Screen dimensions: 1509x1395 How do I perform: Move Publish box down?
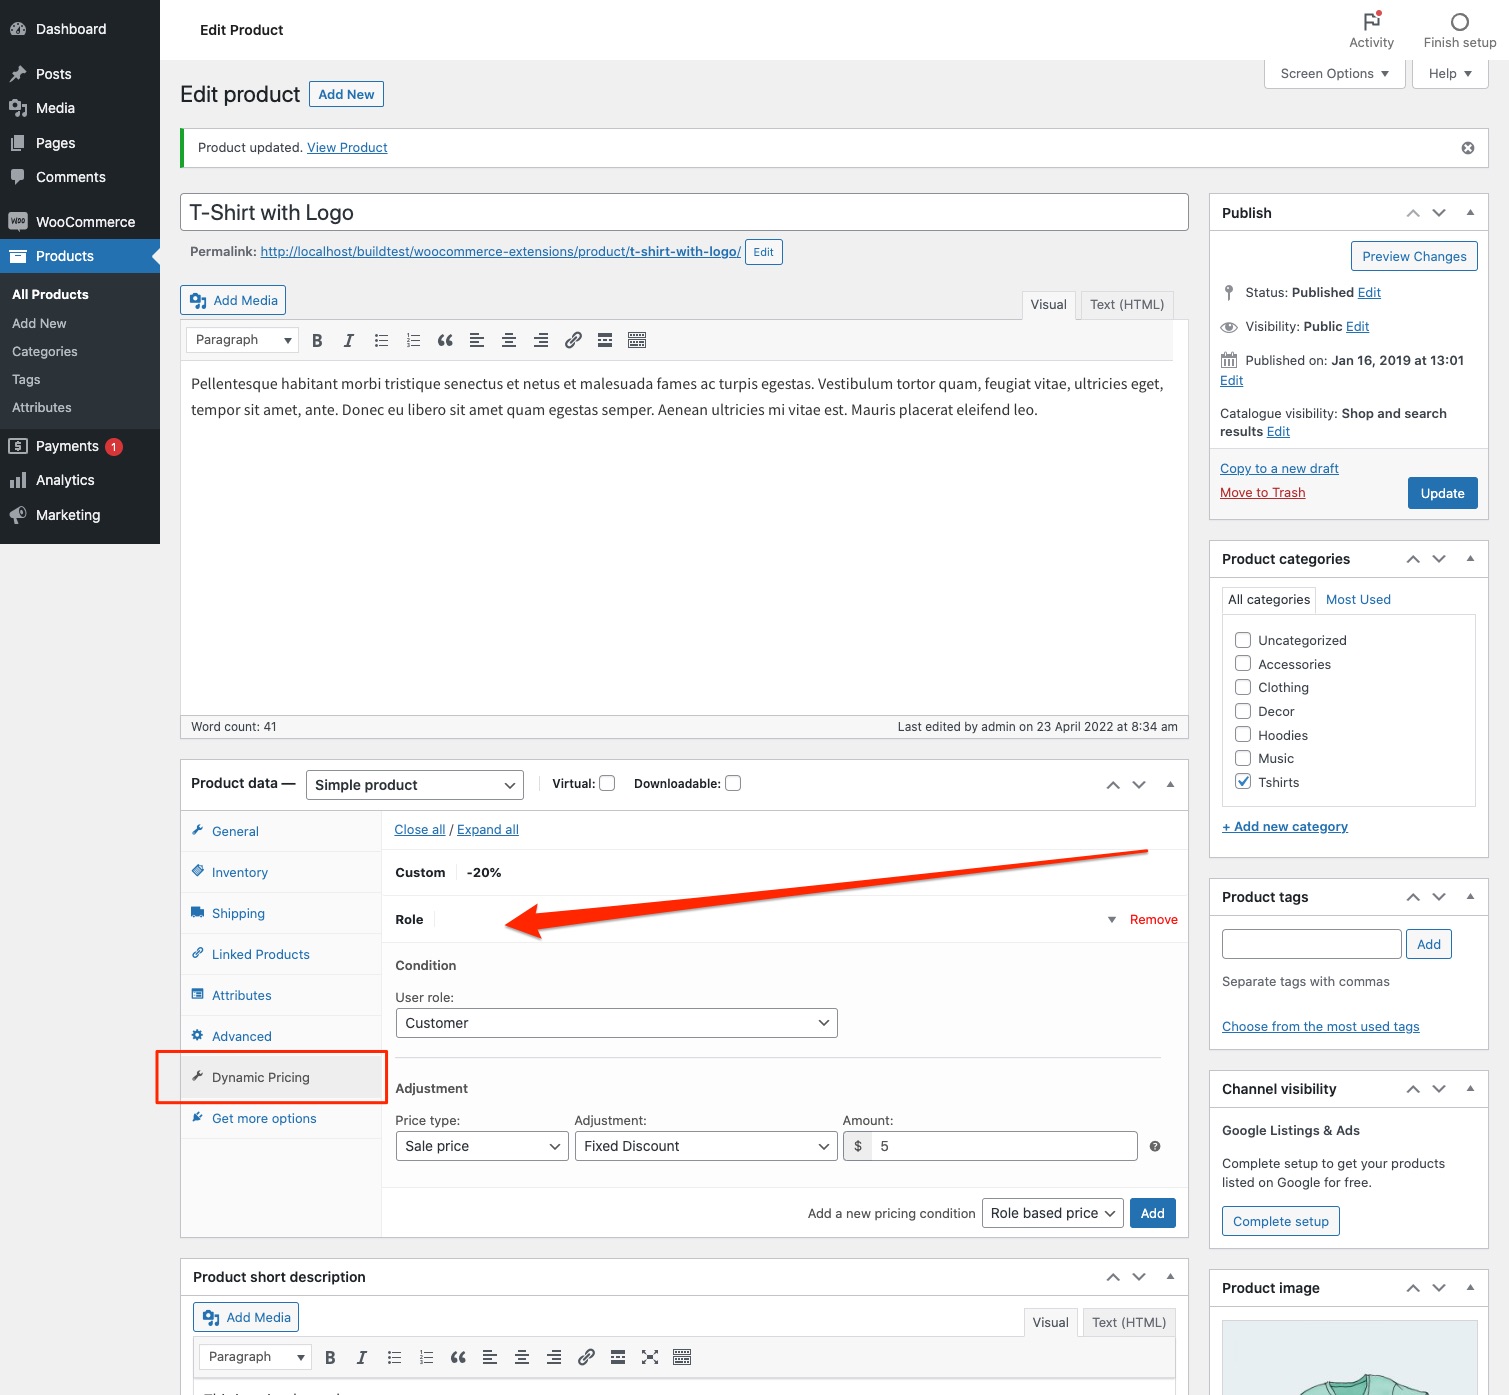1439,213
